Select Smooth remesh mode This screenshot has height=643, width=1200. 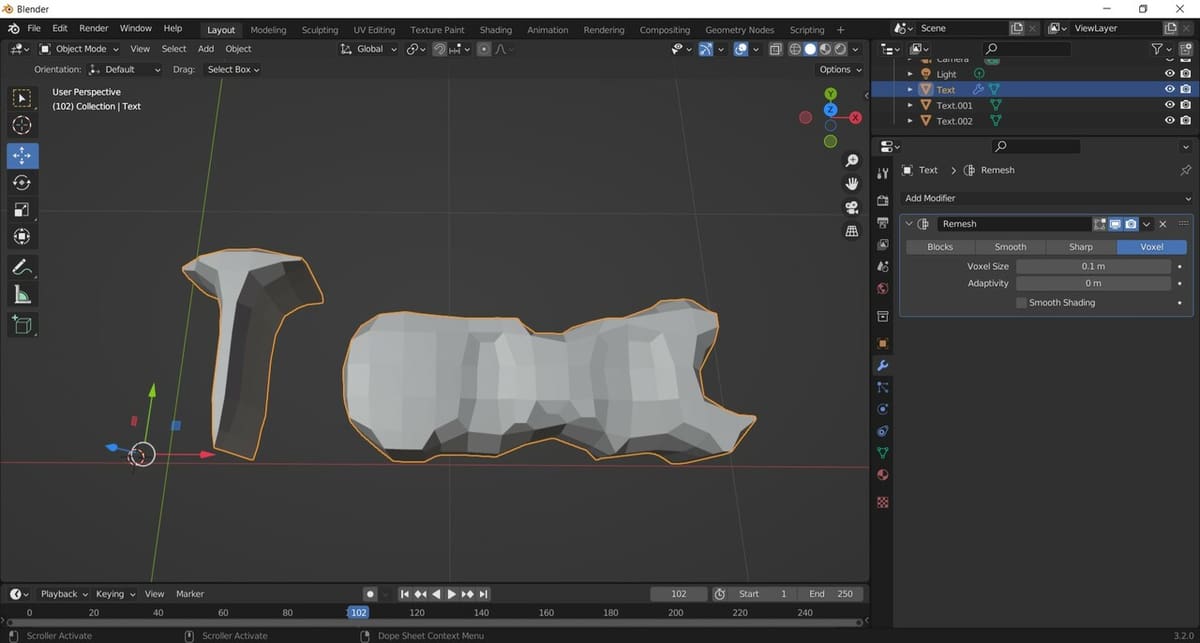pos(1010,246)
